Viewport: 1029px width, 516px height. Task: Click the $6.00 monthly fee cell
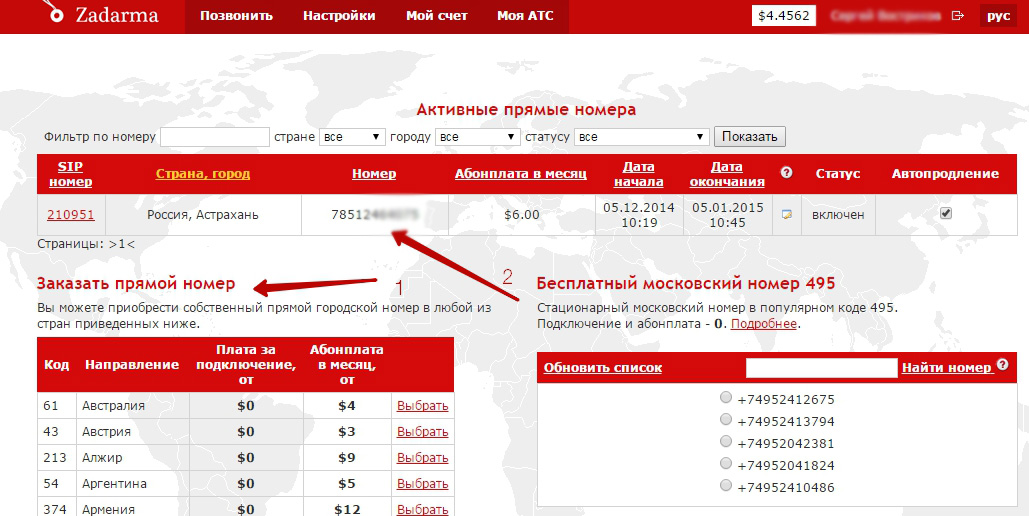tap(522, 215)
